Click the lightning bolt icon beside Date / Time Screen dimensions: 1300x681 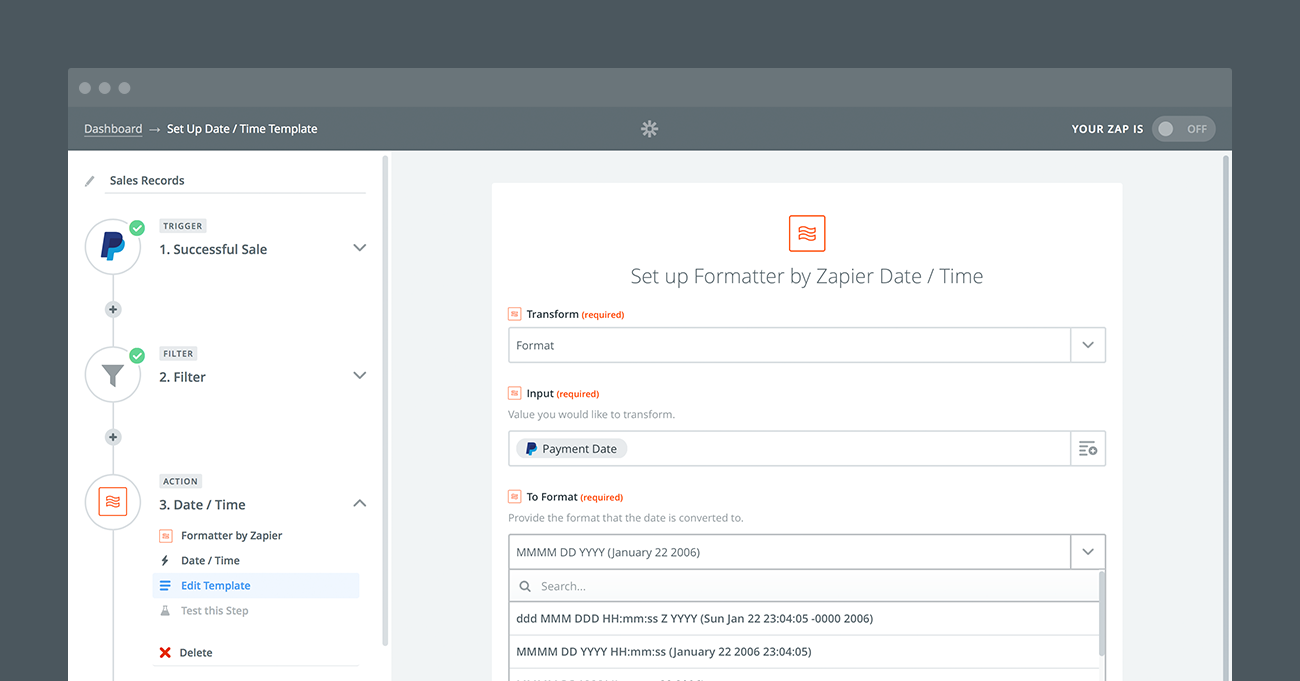pyautogui.click(x=165, y=561)
